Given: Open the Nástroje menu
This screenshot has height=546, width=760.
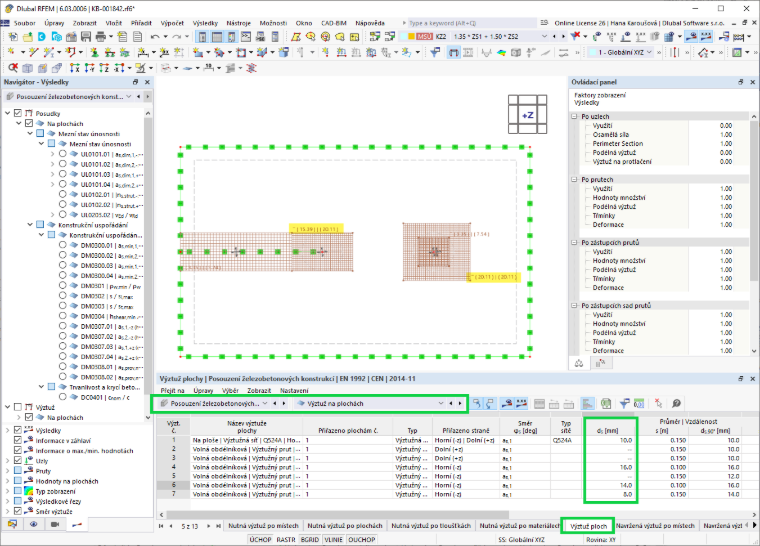Looking at the screenshot, I should (238, 23).
